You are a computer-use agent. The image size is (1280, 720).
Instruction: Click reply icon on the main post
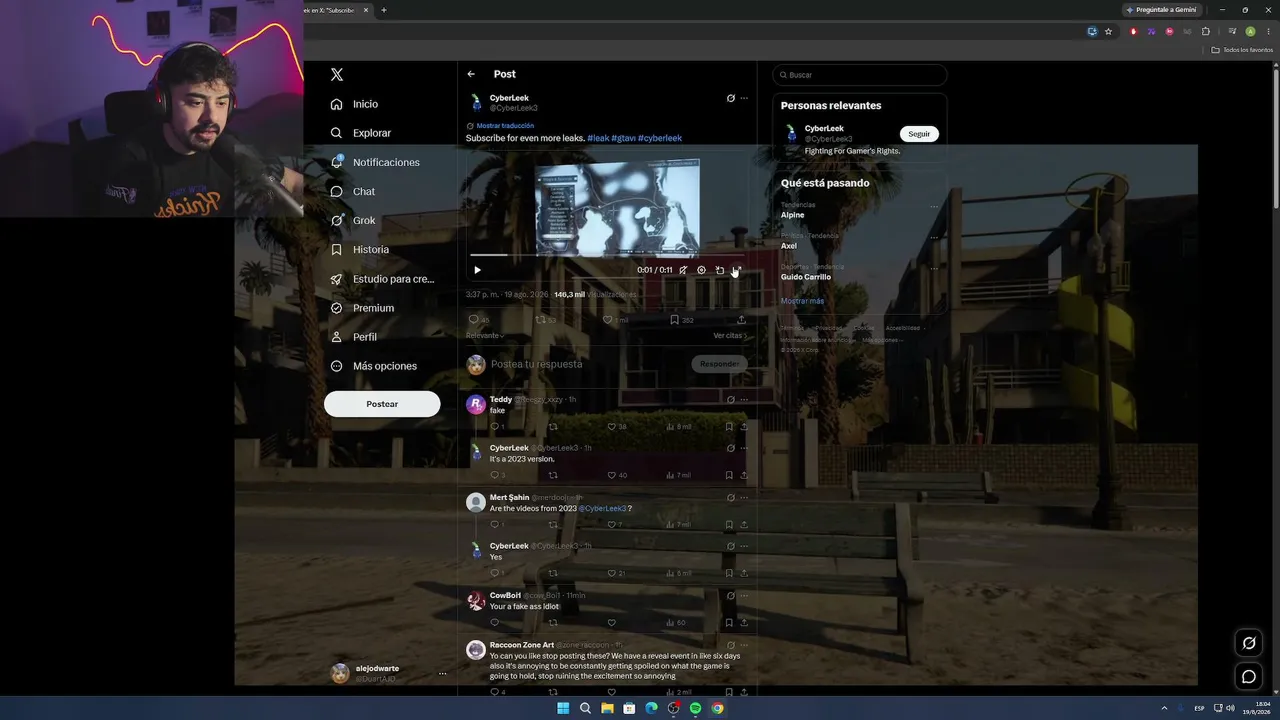pyautogui.click(x=474, y=320)
